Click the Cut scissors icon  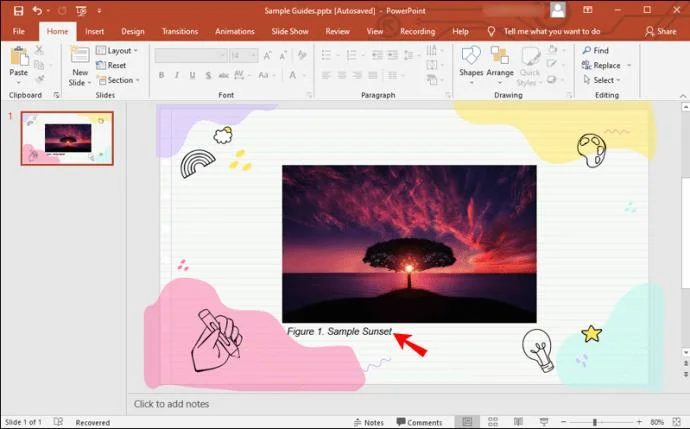[x=39, y=50]
